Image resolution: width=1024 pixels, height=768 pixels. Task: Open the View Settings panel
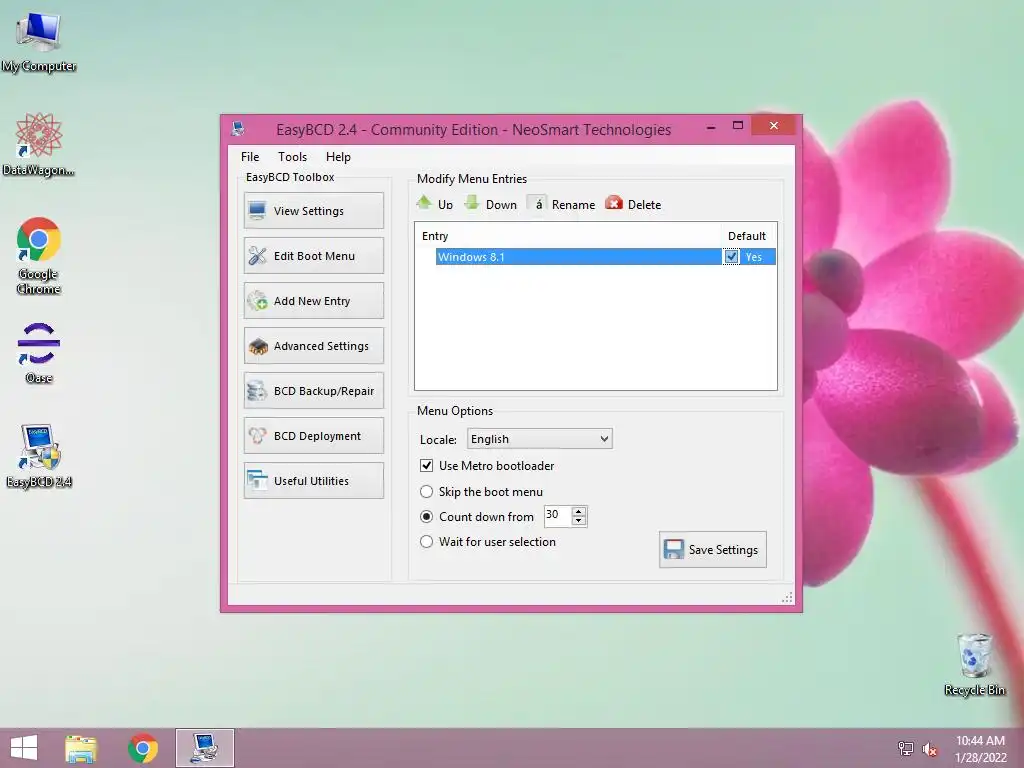point(313,210)
